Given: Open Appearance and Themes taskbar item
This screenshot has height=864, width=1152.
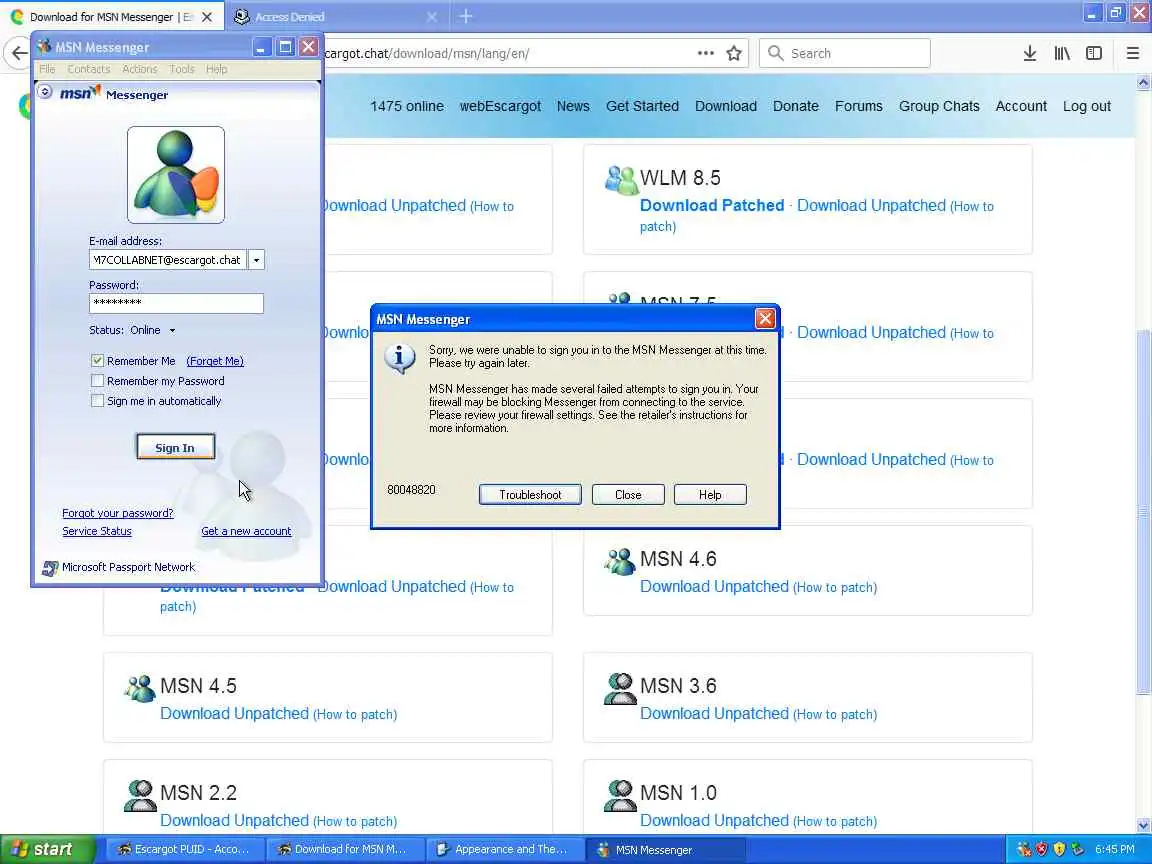Looking at the screenshot, I should click(x=505, y=849).
